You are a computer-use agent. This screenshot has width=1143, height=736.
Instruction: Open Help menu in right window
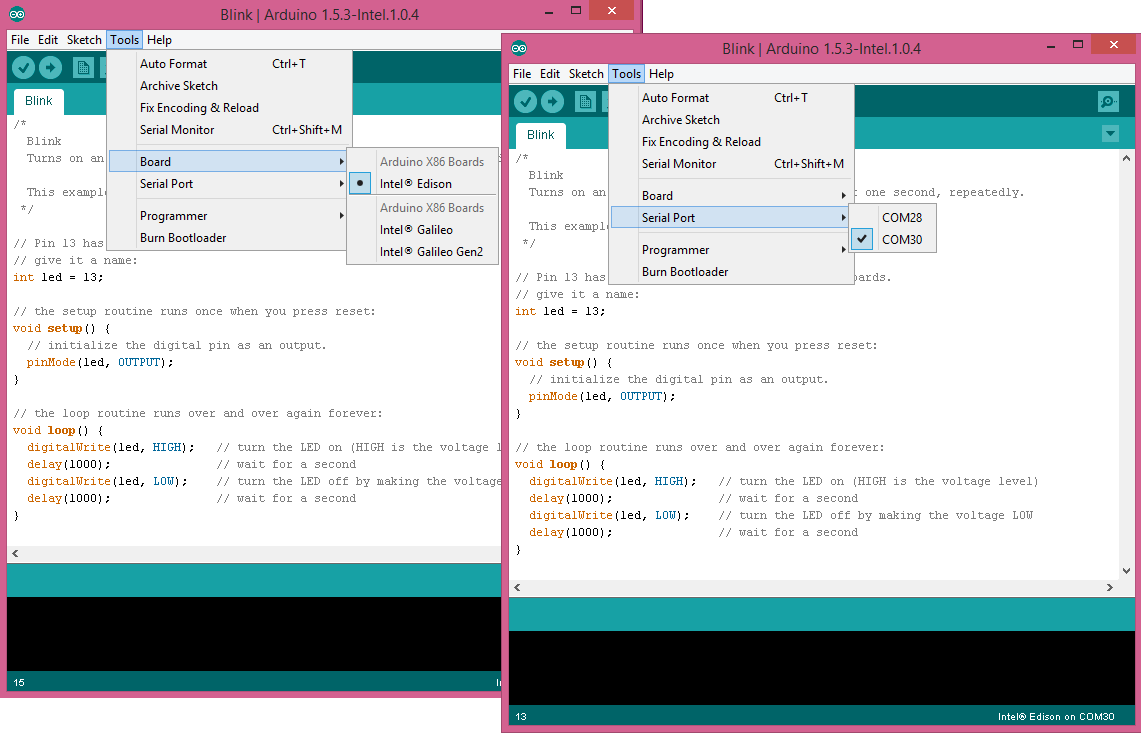[661, 74]
